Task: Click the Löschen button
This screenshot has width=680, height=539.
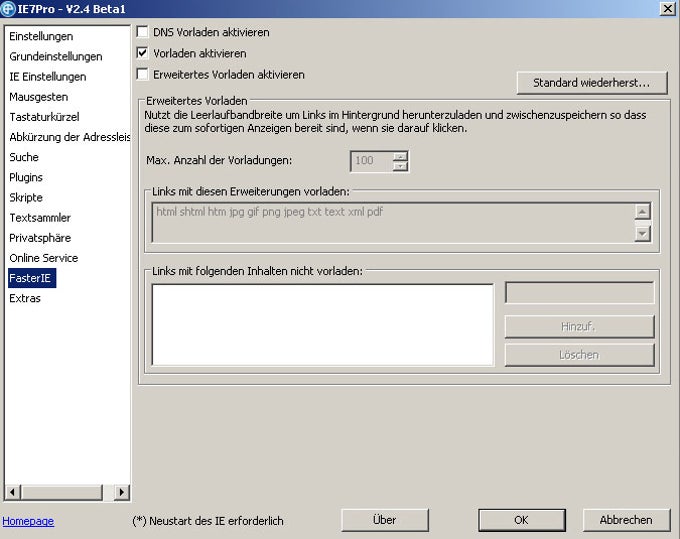Action: click(x=579, y=355)
